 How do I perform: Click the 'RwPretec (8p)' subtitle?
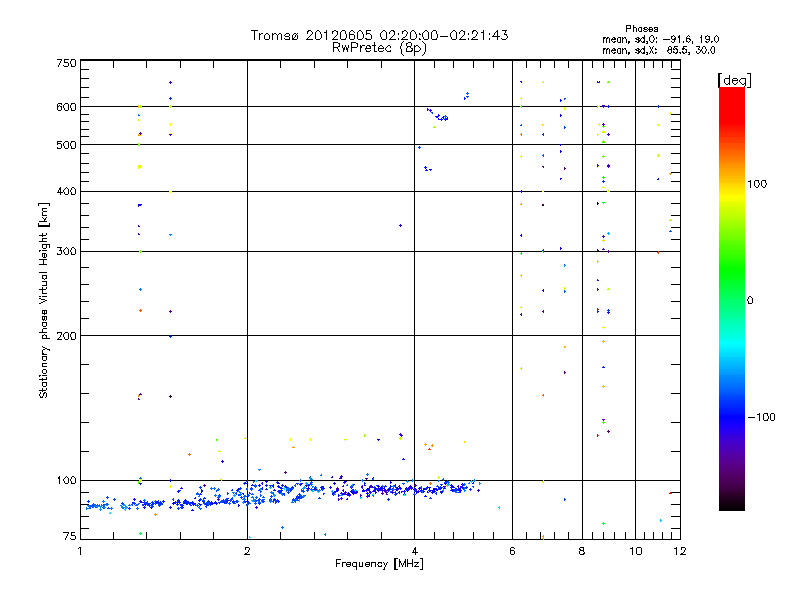(379, 48)
